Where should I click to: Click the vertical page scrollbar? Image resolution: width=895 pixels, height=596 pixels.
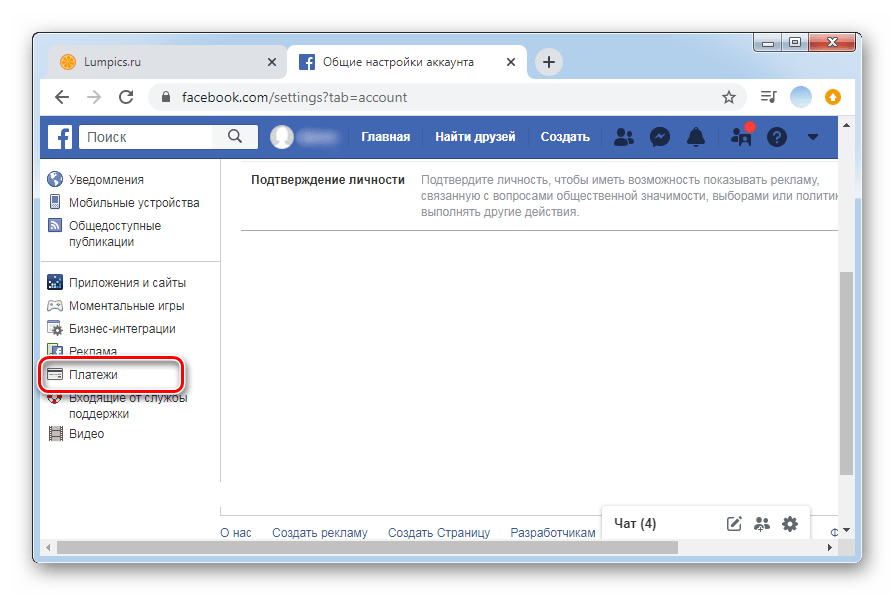(846, 371)
